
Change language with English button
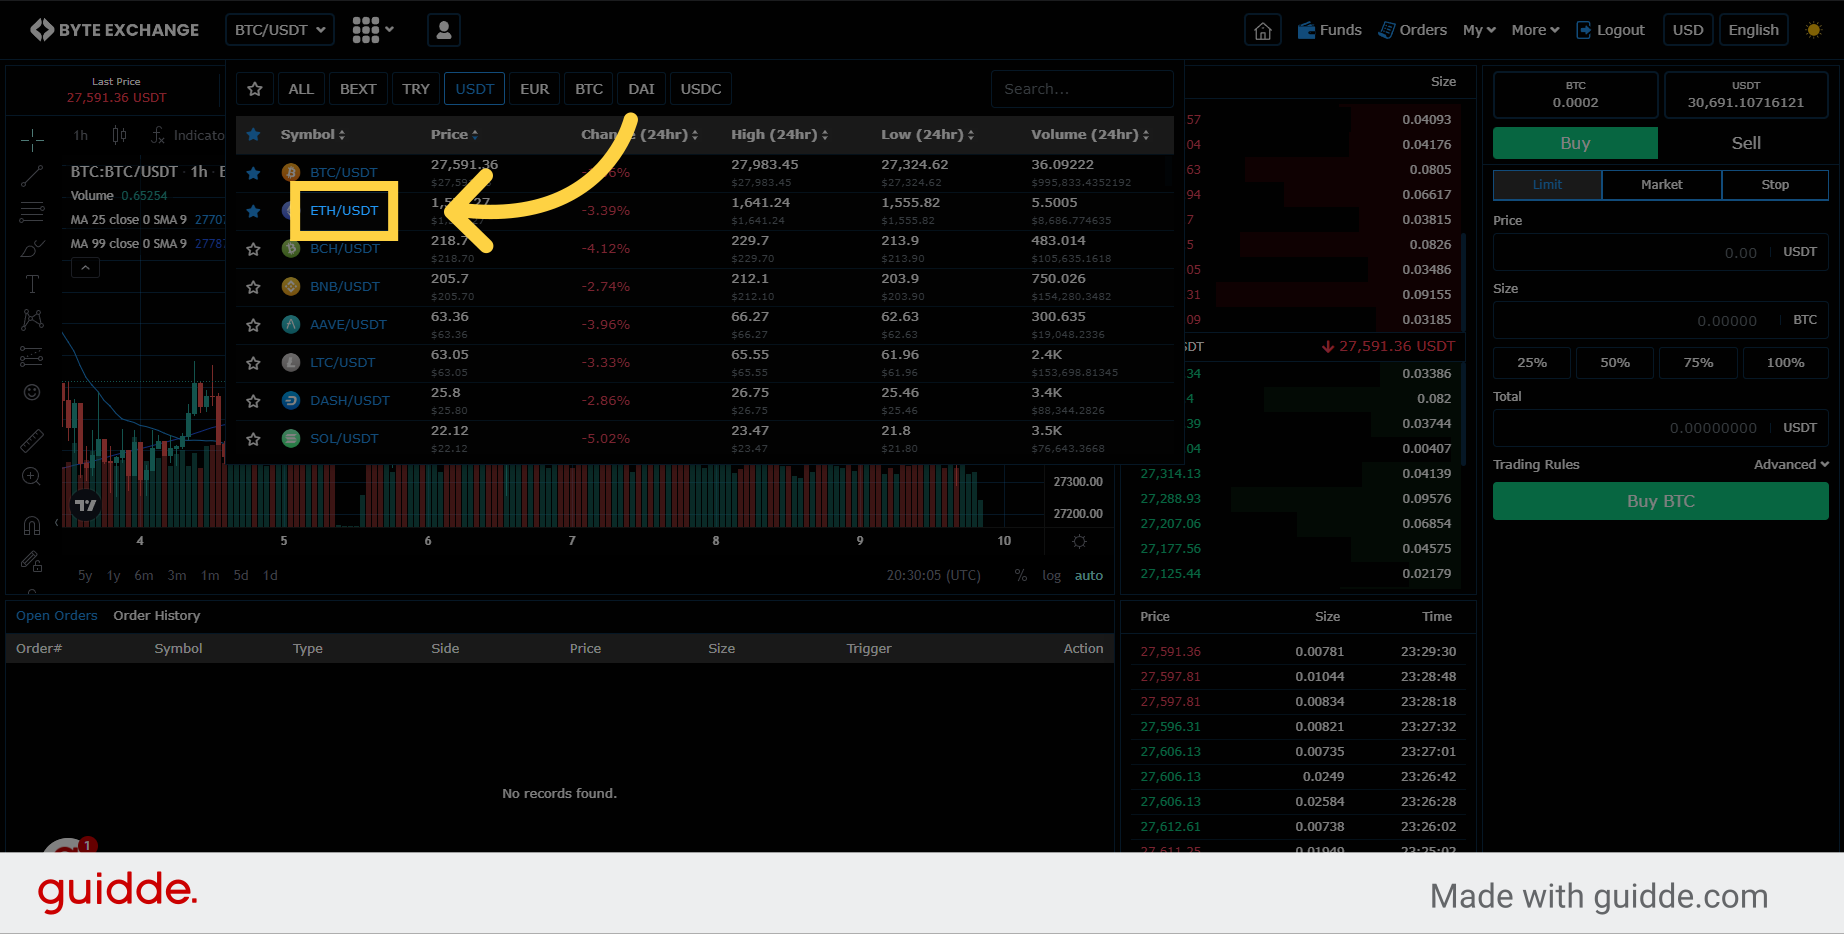tap(1754, 30)
